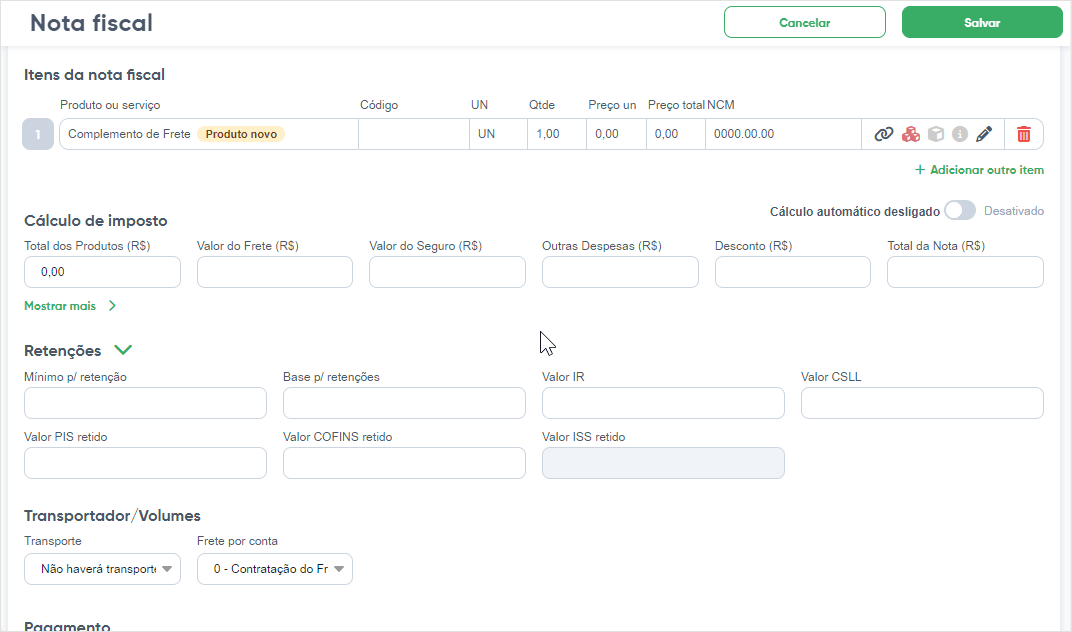Click the Salvar button
Screen dimensions: 1072x632
point(982,23)
